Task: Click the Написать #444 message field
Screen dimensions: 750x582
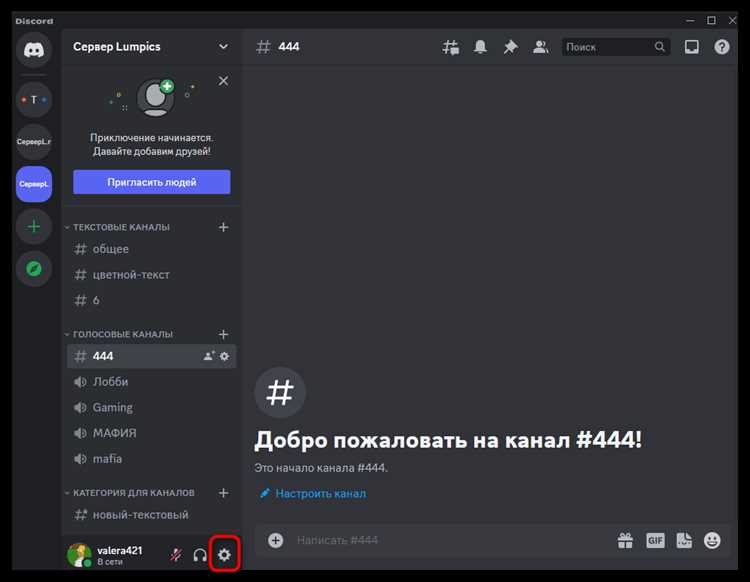Action: coord(450,540)
